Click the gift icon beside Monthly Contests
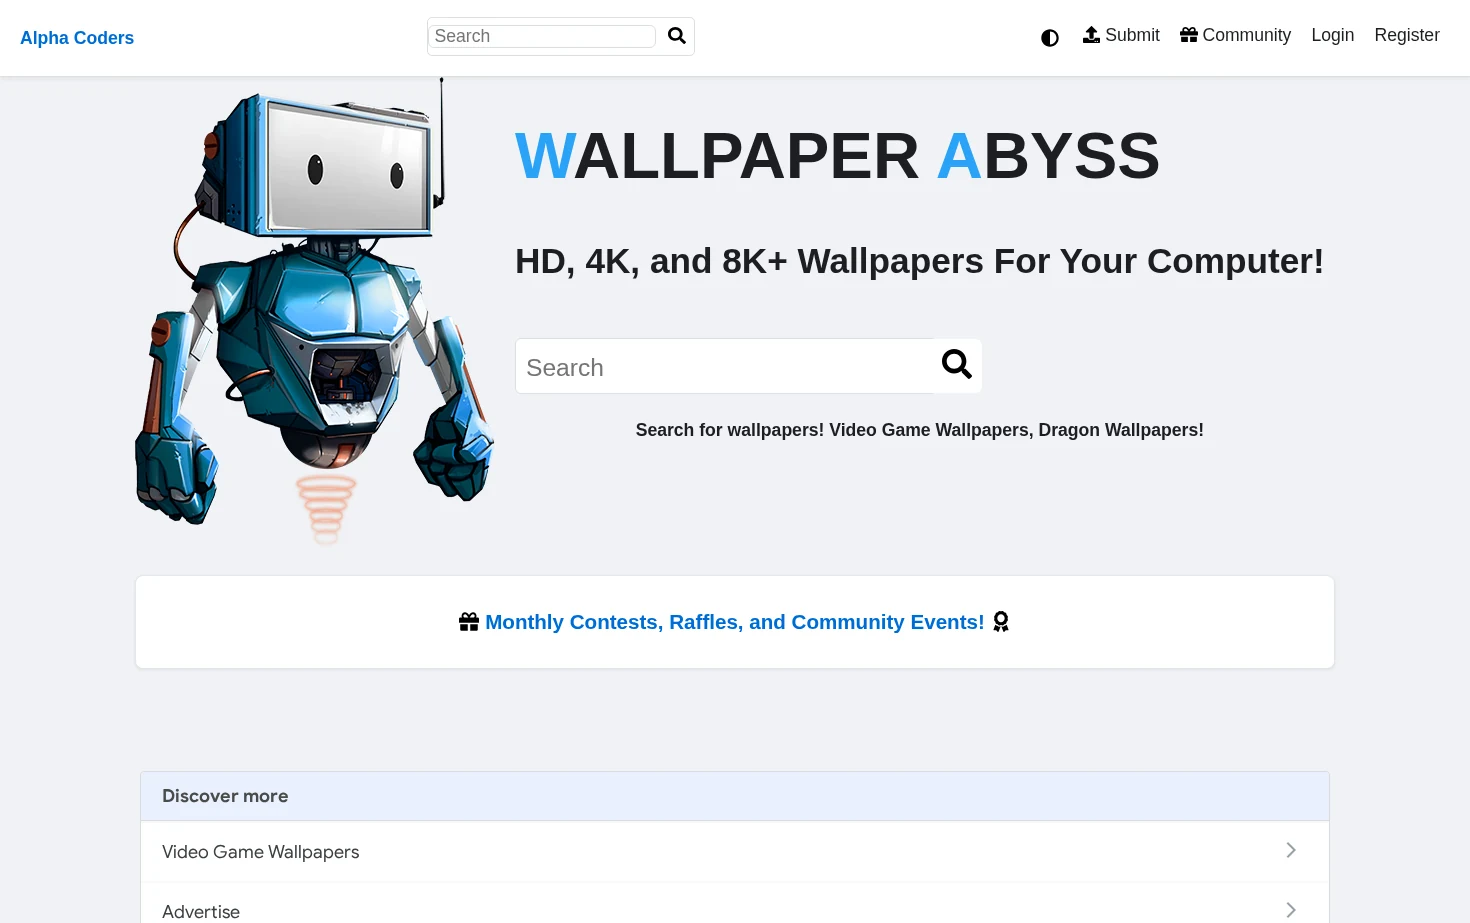 [469, 622]
